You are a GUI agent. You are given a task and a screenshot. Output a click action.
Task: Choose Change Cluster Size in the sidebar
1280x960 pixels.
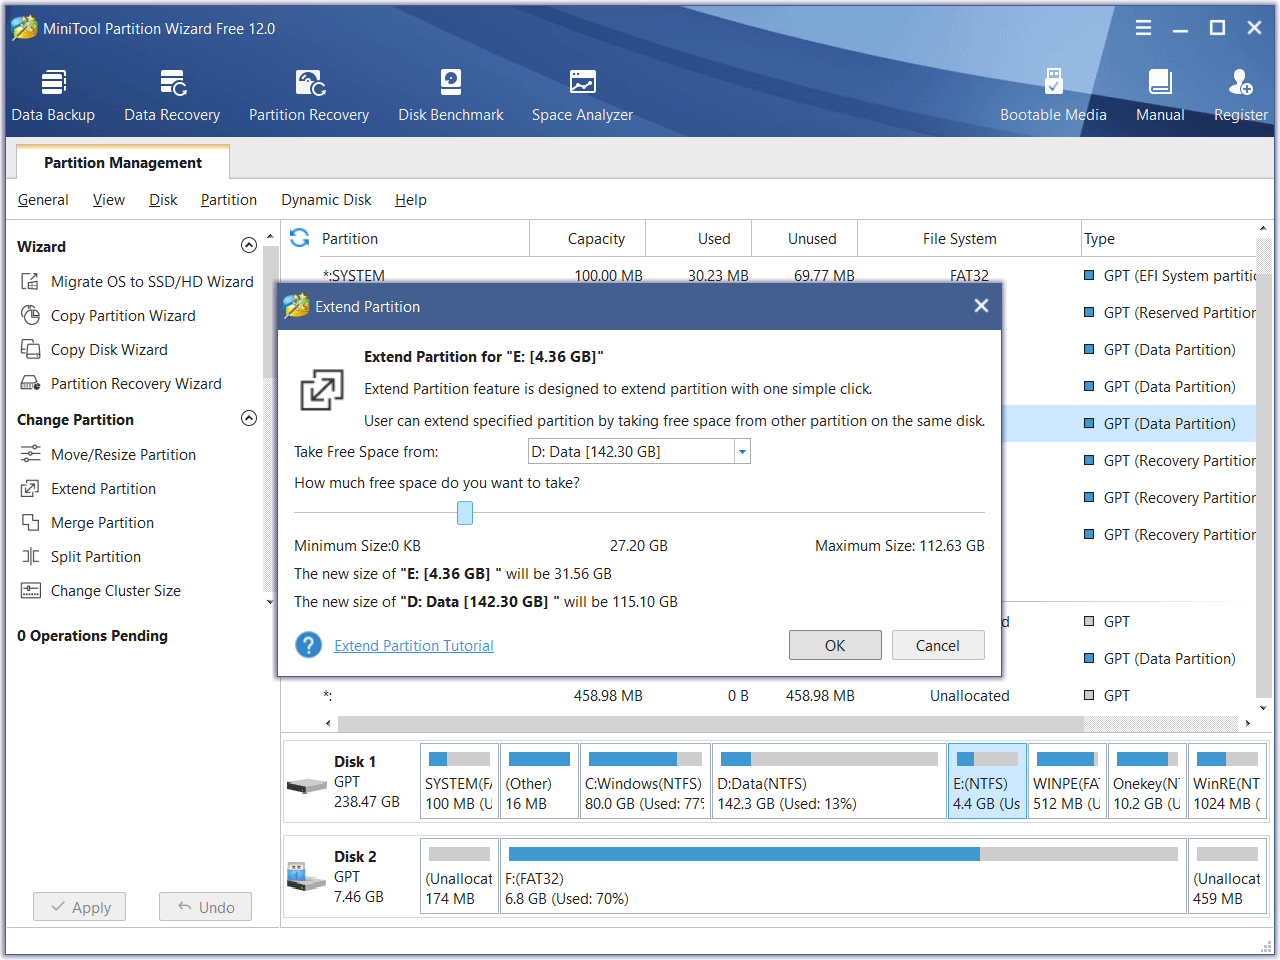click(100, 591)
